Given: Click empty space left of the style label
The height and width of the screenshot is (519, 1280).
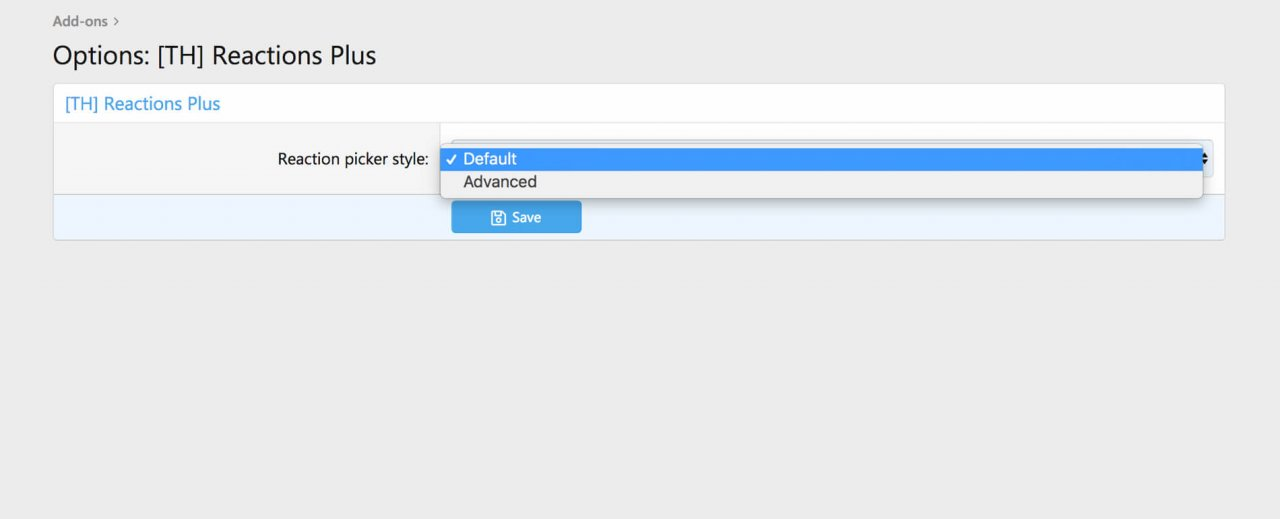Looking at the screenshot, I should [x=160, y=159].
